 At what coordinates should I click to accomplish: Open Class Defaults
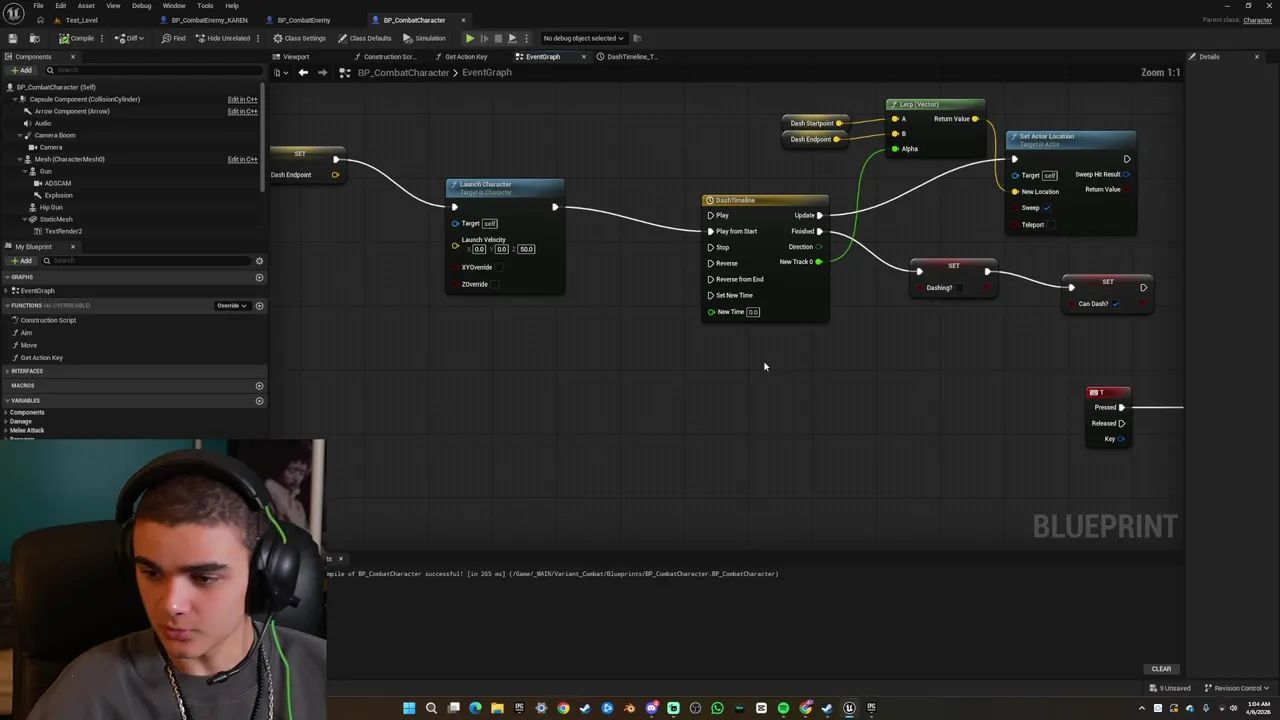point(365,38)
